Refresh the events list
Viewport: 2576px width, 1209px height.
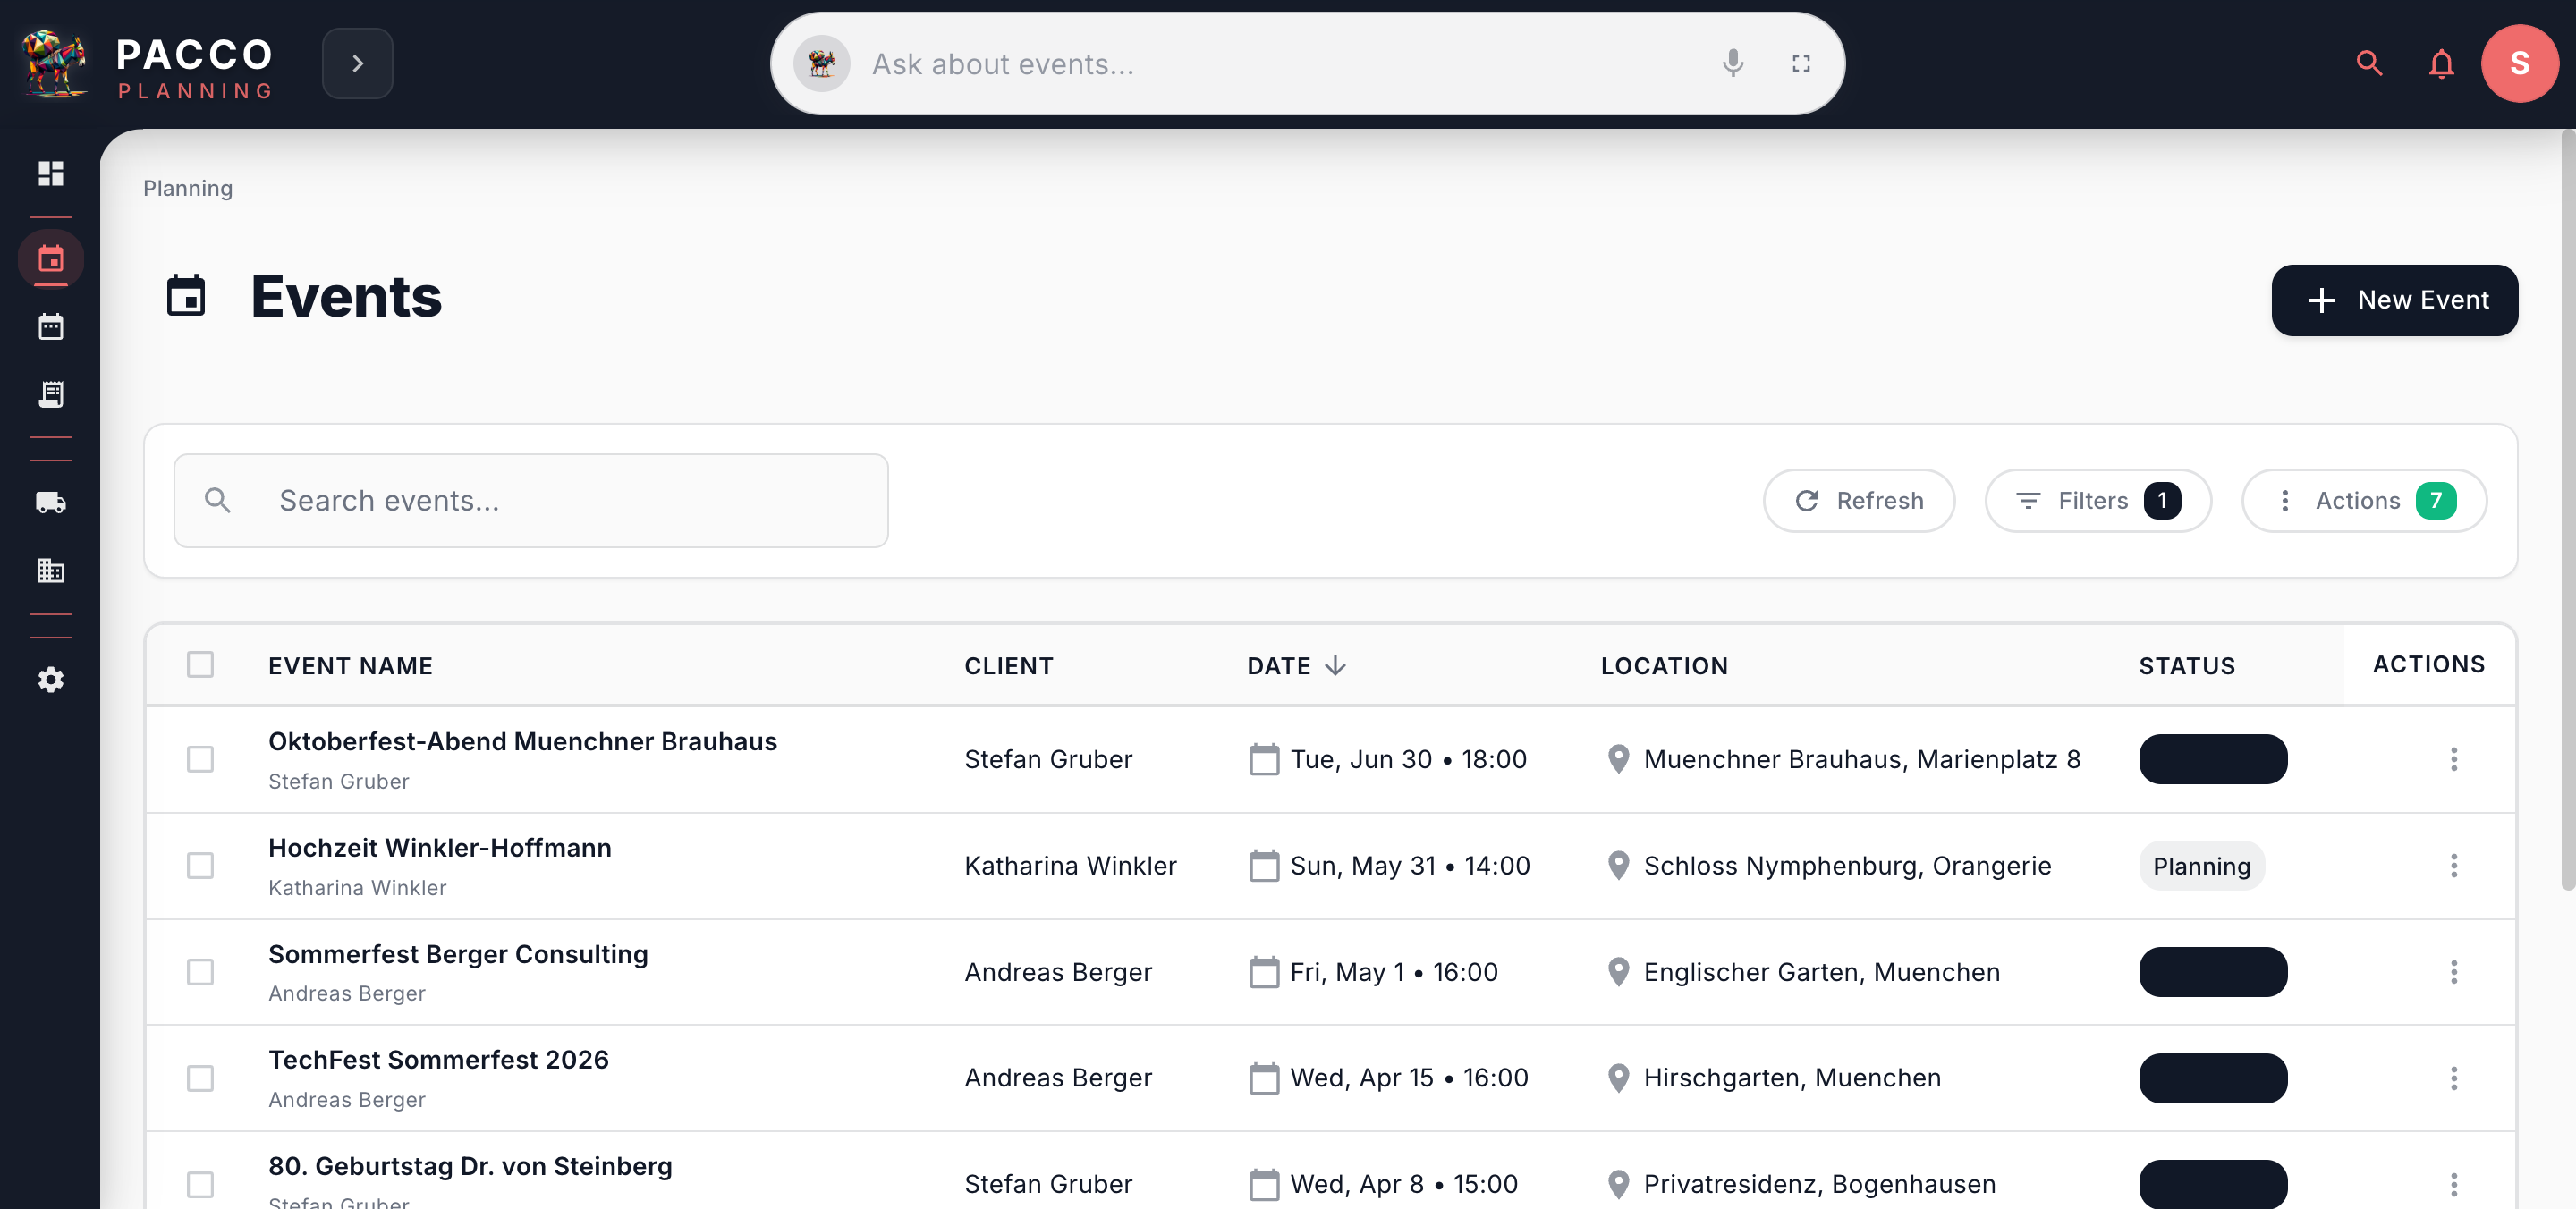click(1858, 500)
